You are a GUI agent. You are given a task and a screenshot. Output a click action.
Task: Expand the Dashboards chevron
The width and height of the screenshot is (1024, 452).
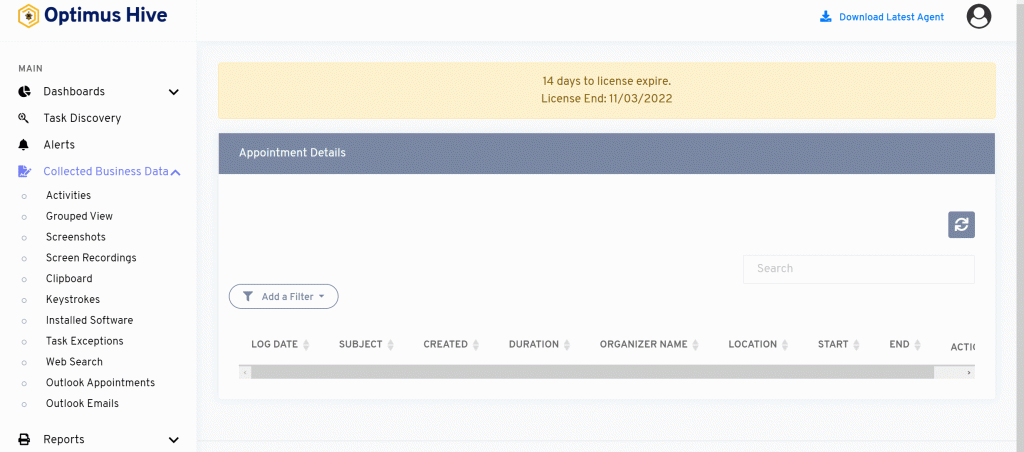(x=174, y=92)
